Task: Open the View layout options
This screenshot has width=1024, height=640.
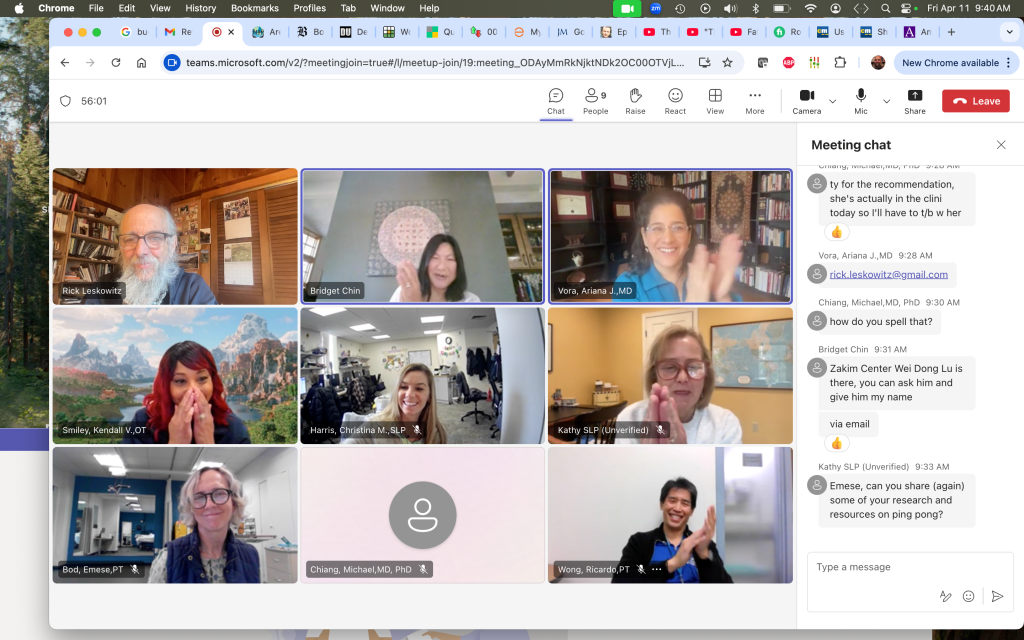Action: pyautogui.click(x=715, y=100)
